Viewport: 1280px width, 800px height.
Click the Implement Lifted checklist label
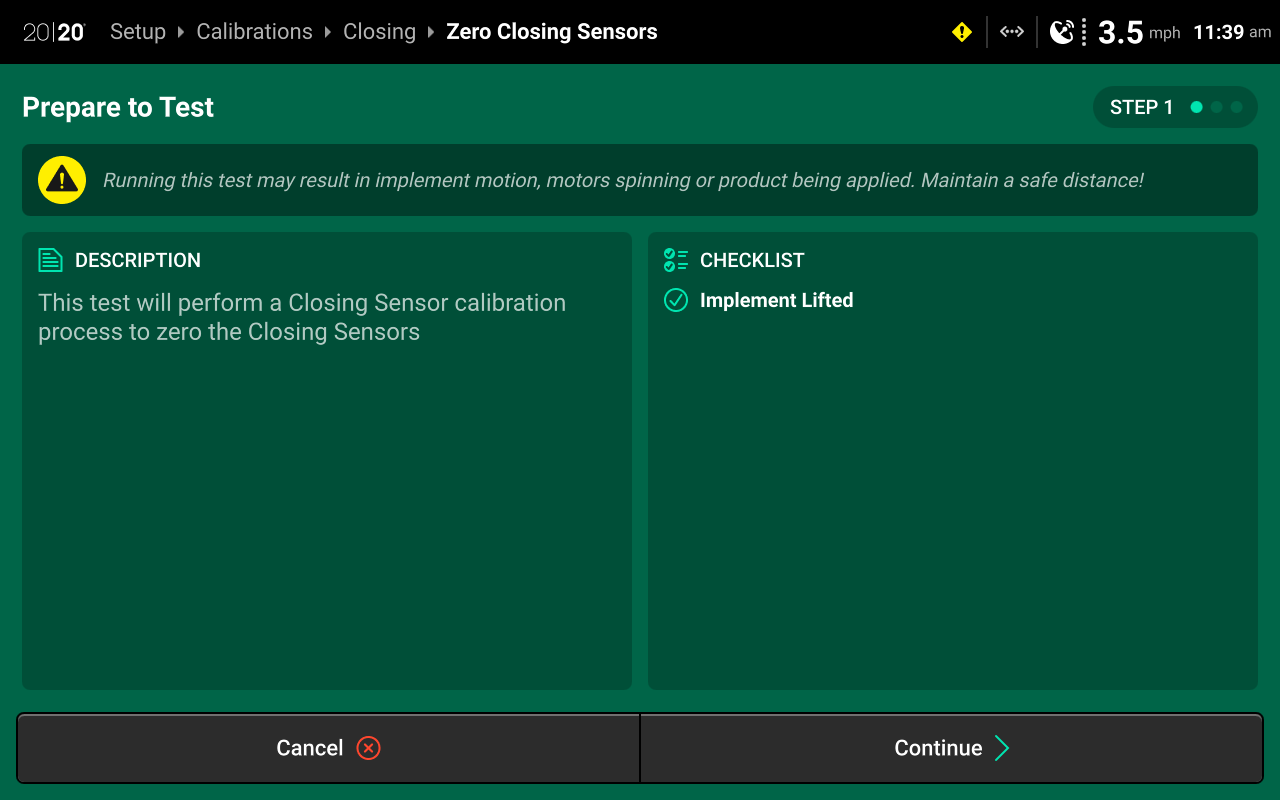(x=776, y=300)
